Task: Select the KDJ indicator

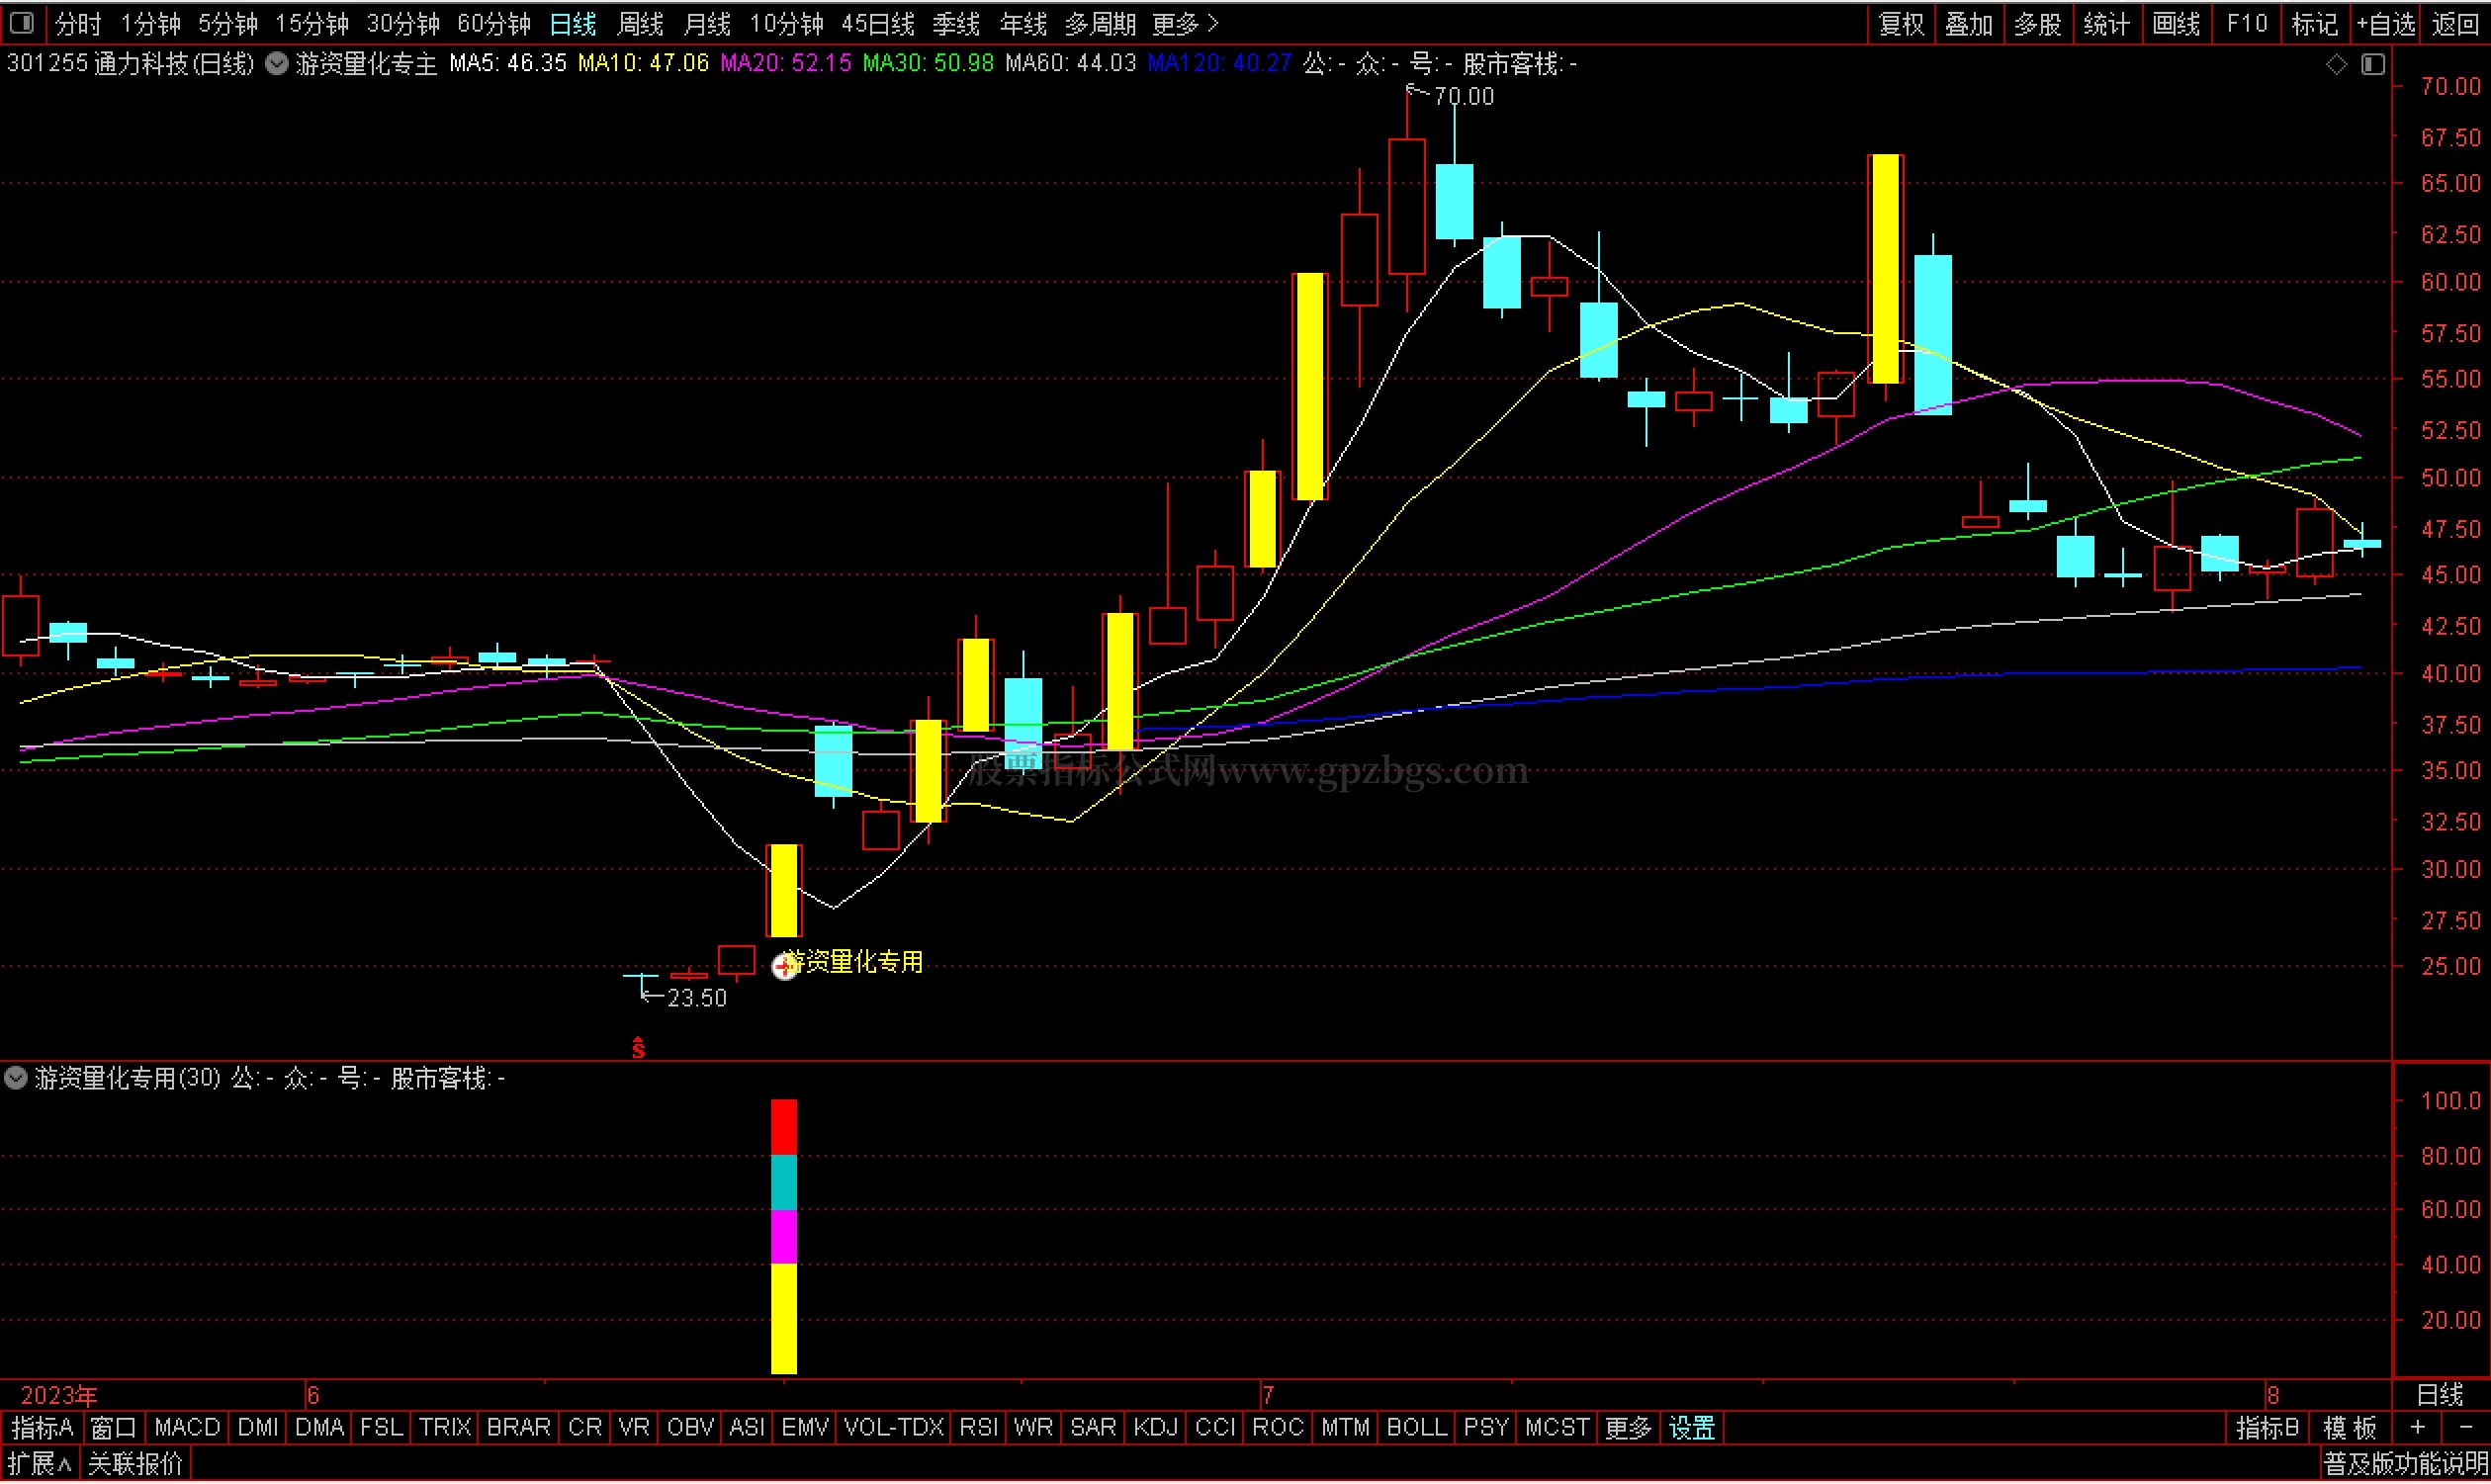Action: click(1156, 1429)
